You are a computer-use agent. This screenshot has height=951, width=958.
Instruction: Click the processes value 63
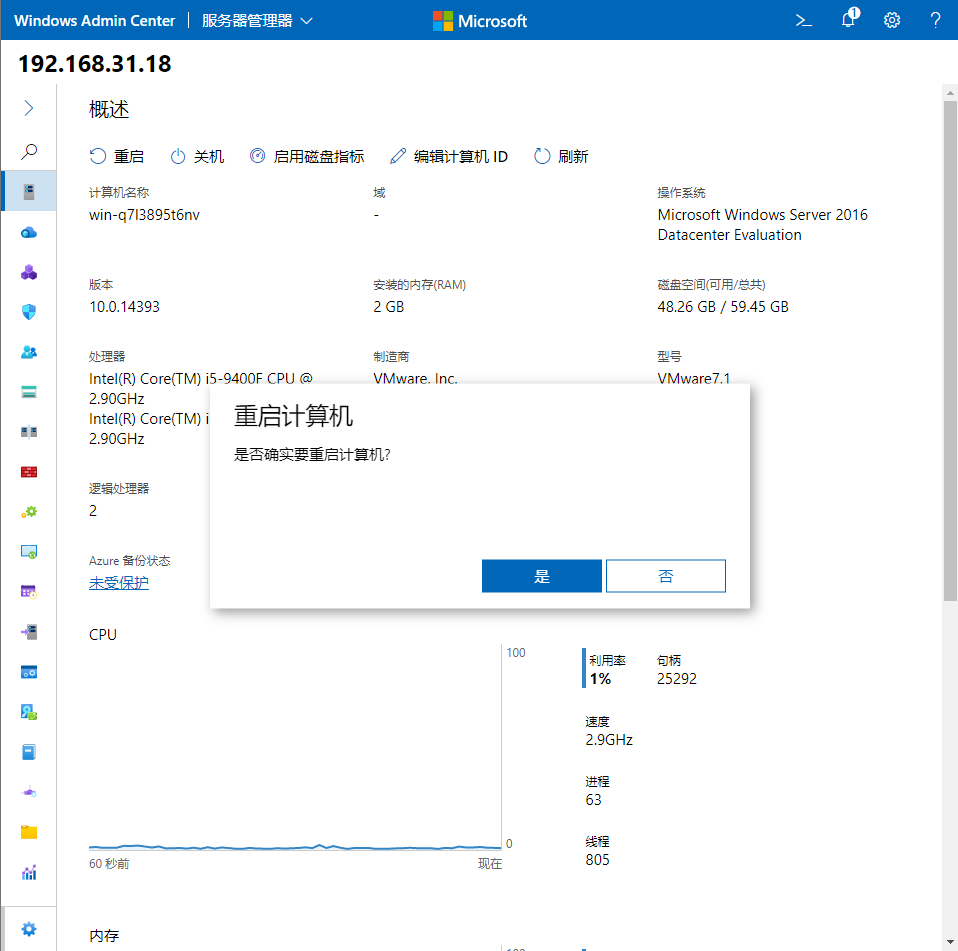click(593, 800)
